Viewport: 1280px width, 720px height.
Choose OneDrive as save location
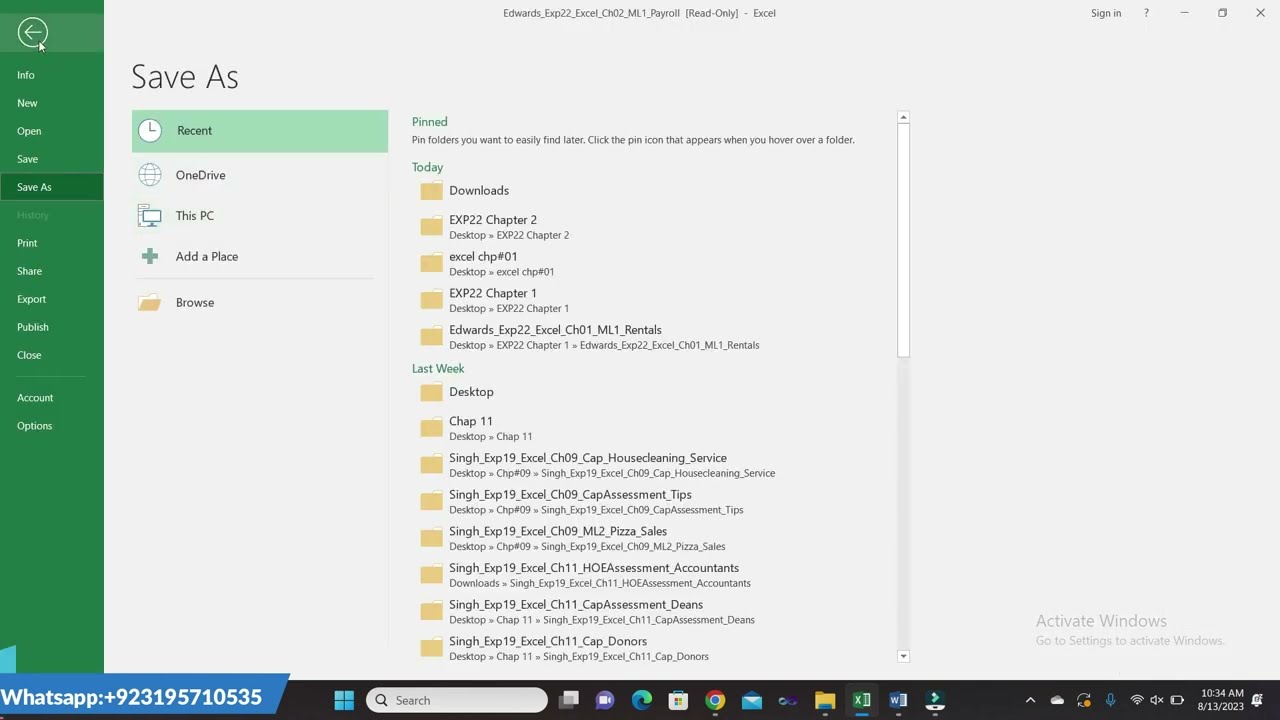pyautogui.click(x=260, y=175)
